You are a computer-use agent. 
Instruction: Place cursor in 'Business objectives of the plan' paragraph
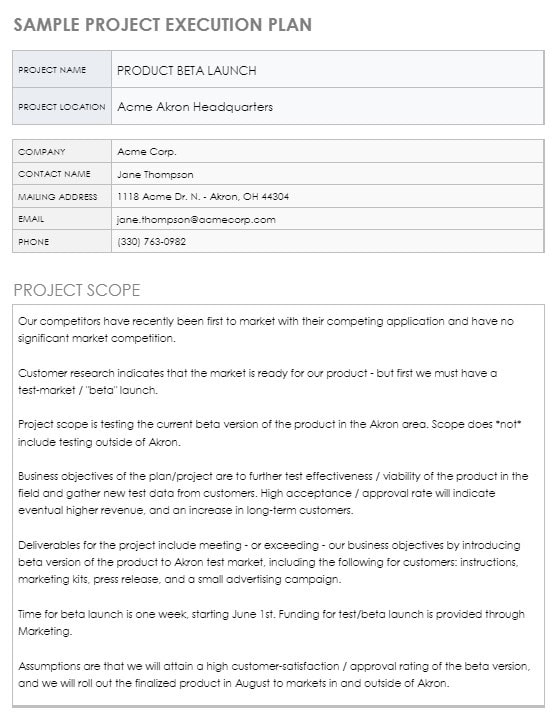tap(273, 493)
